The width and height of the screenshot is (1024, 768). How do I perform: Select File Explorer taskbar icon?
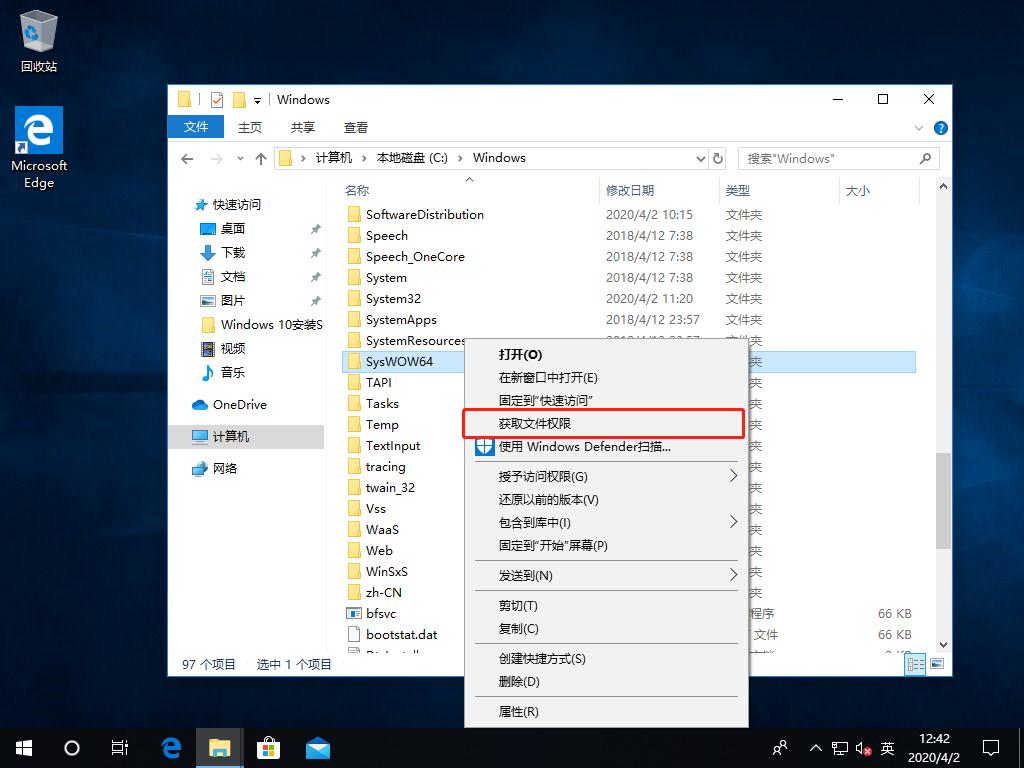(x=219, y=748)
